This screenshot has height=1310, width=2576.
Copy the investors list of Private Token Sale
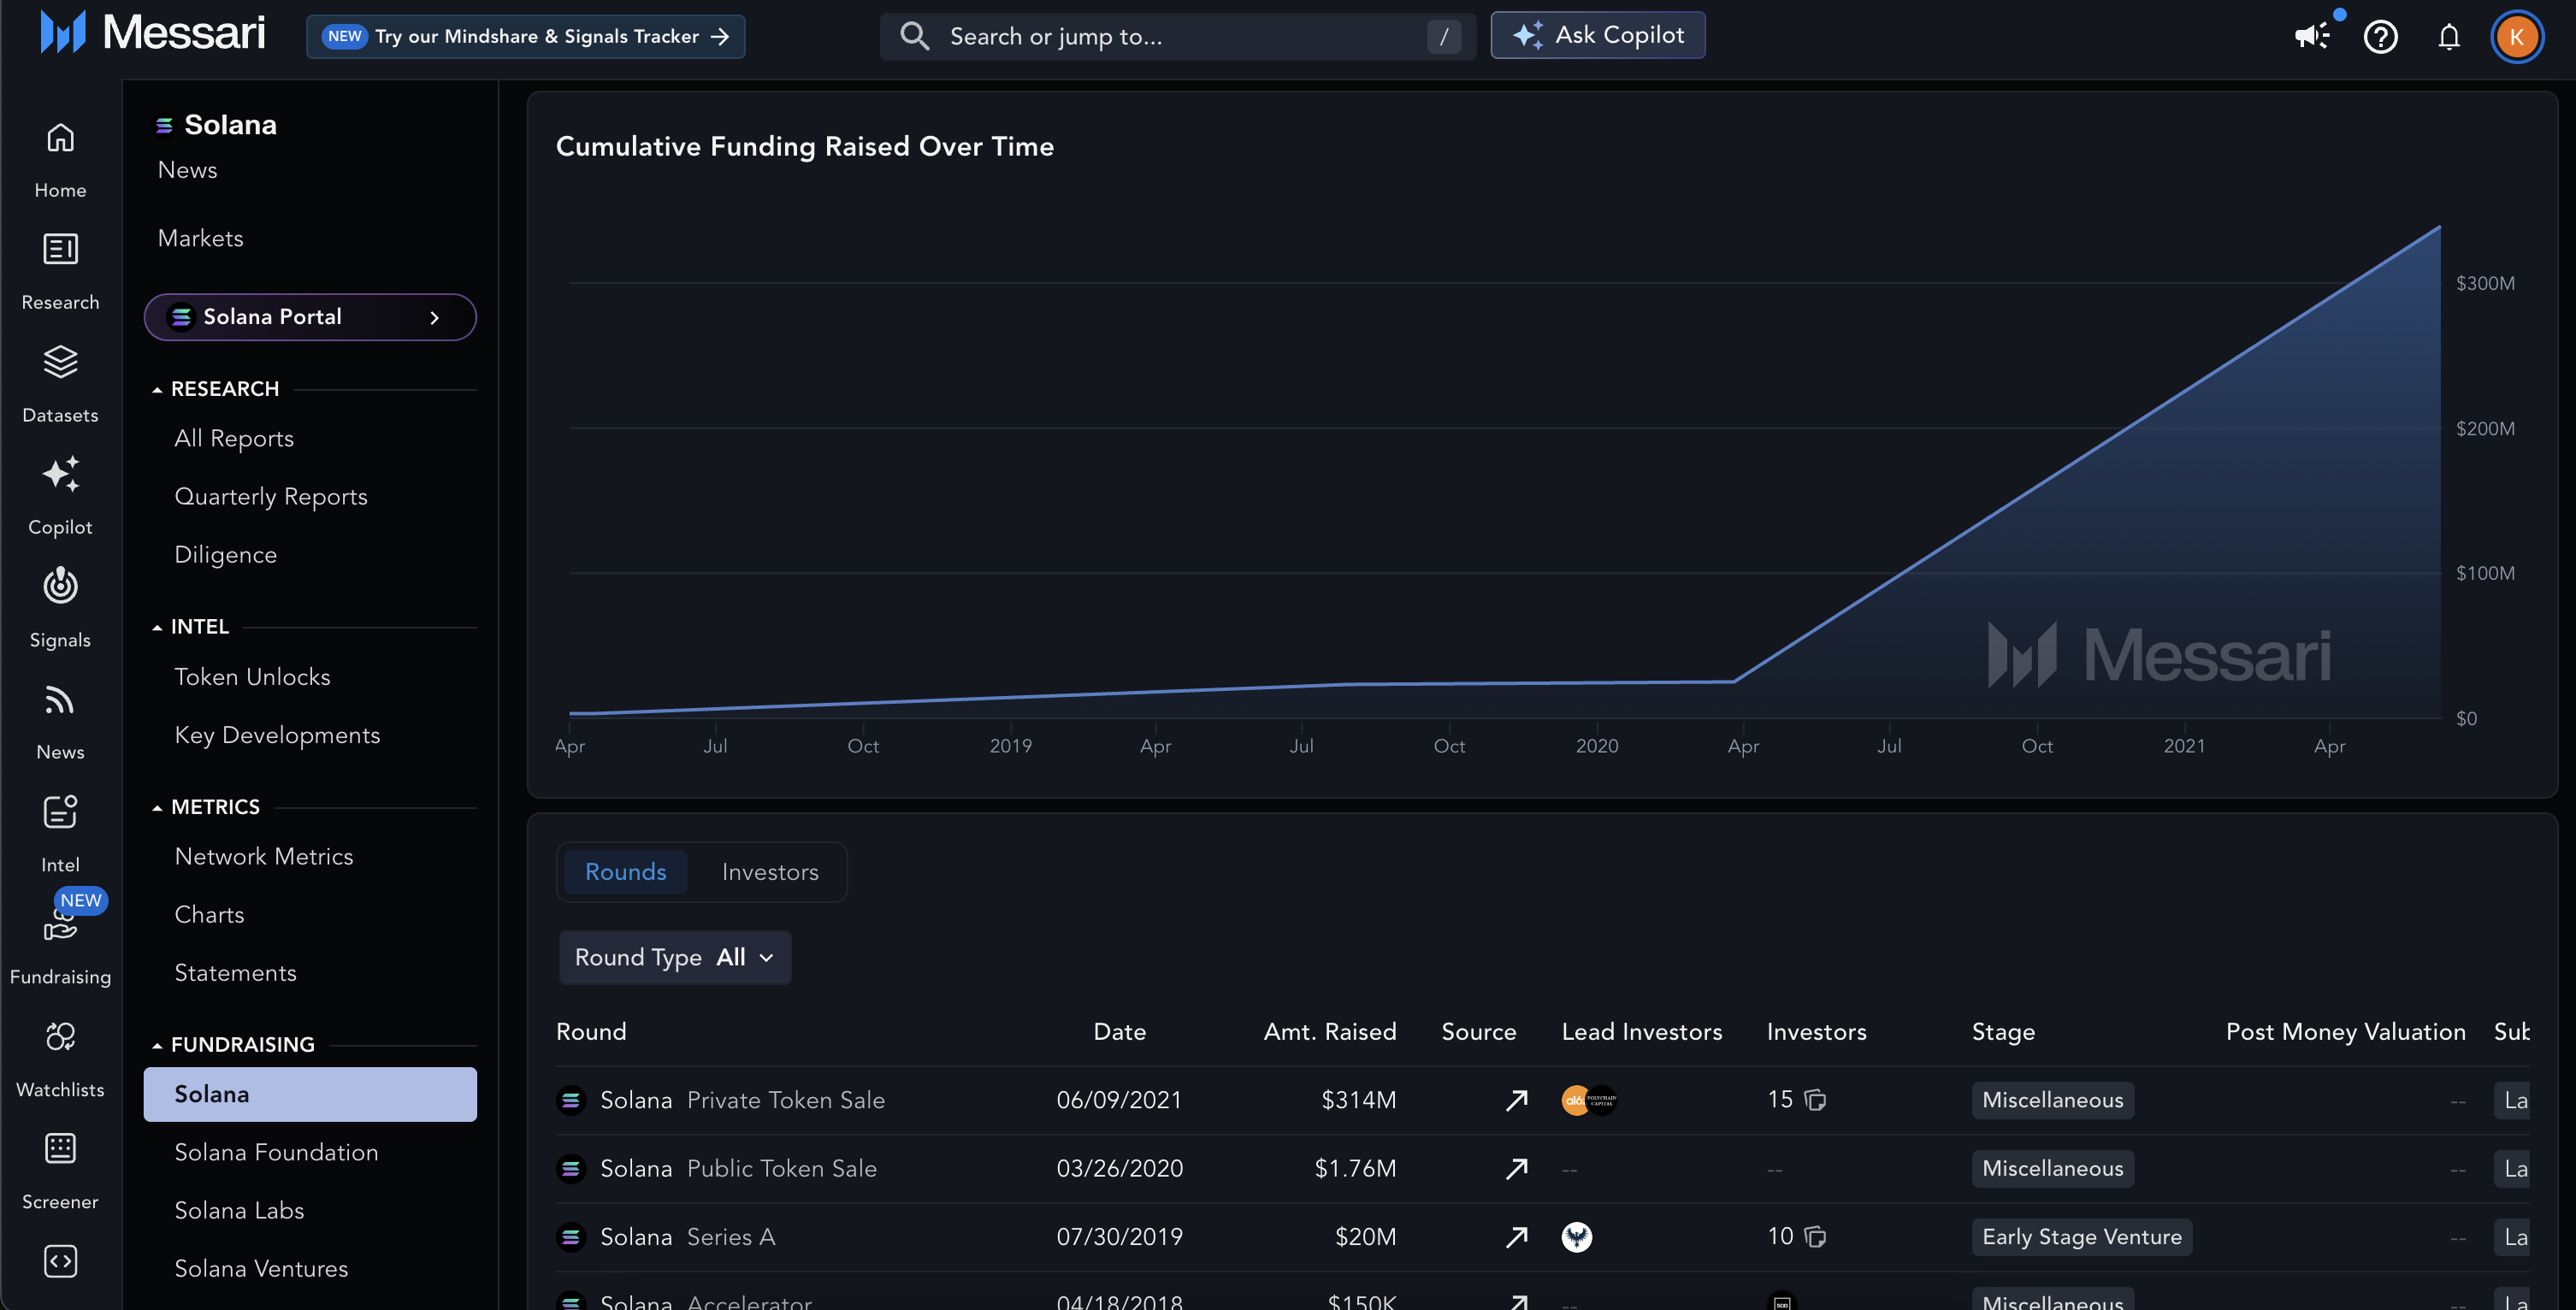[x=1815, y=1100]
